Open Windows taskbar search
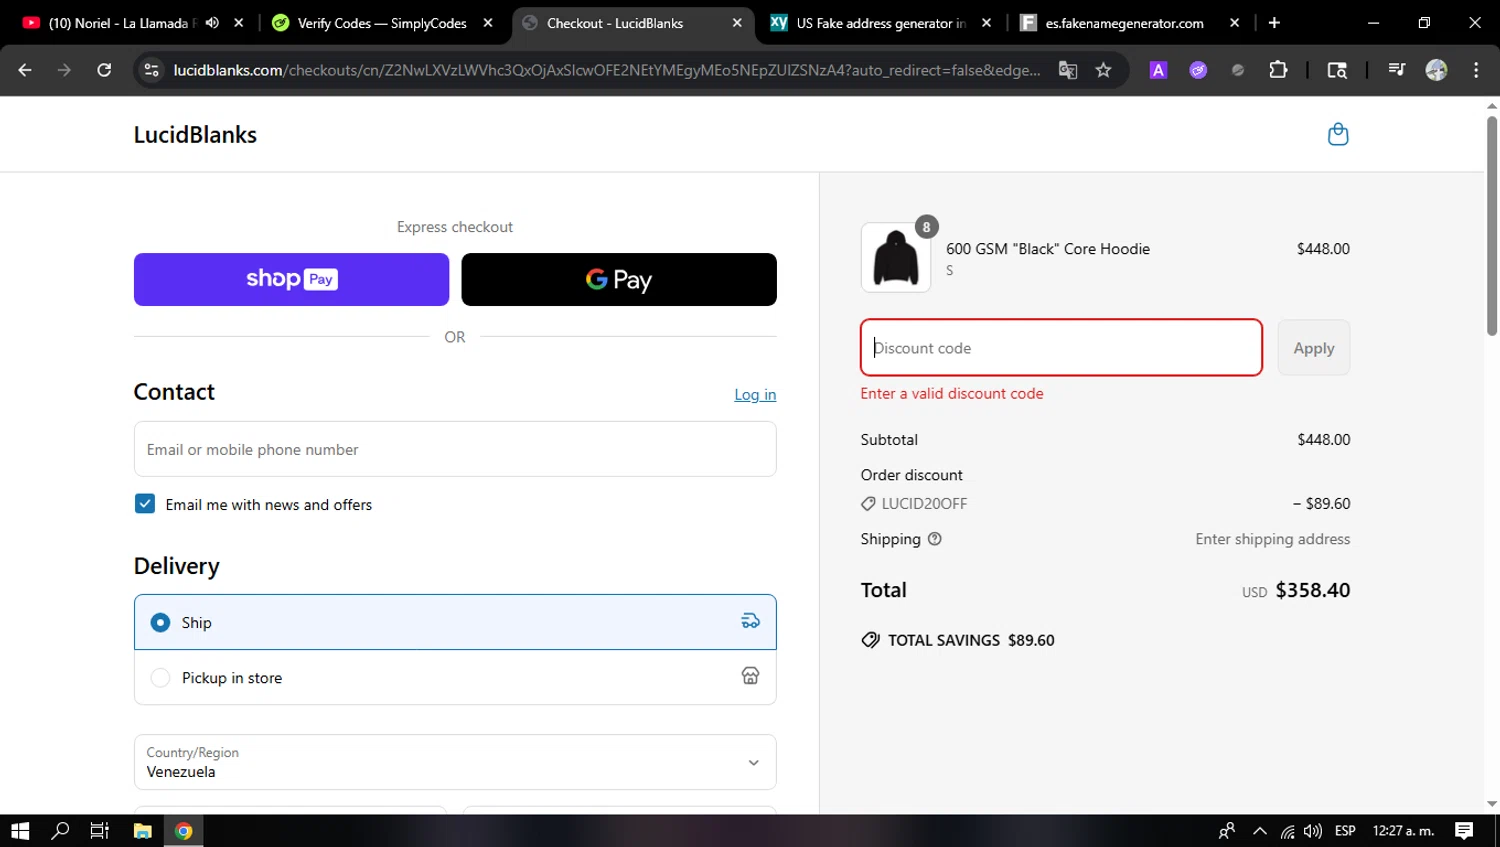1500x847 pixels. click(x=60, y=830)
